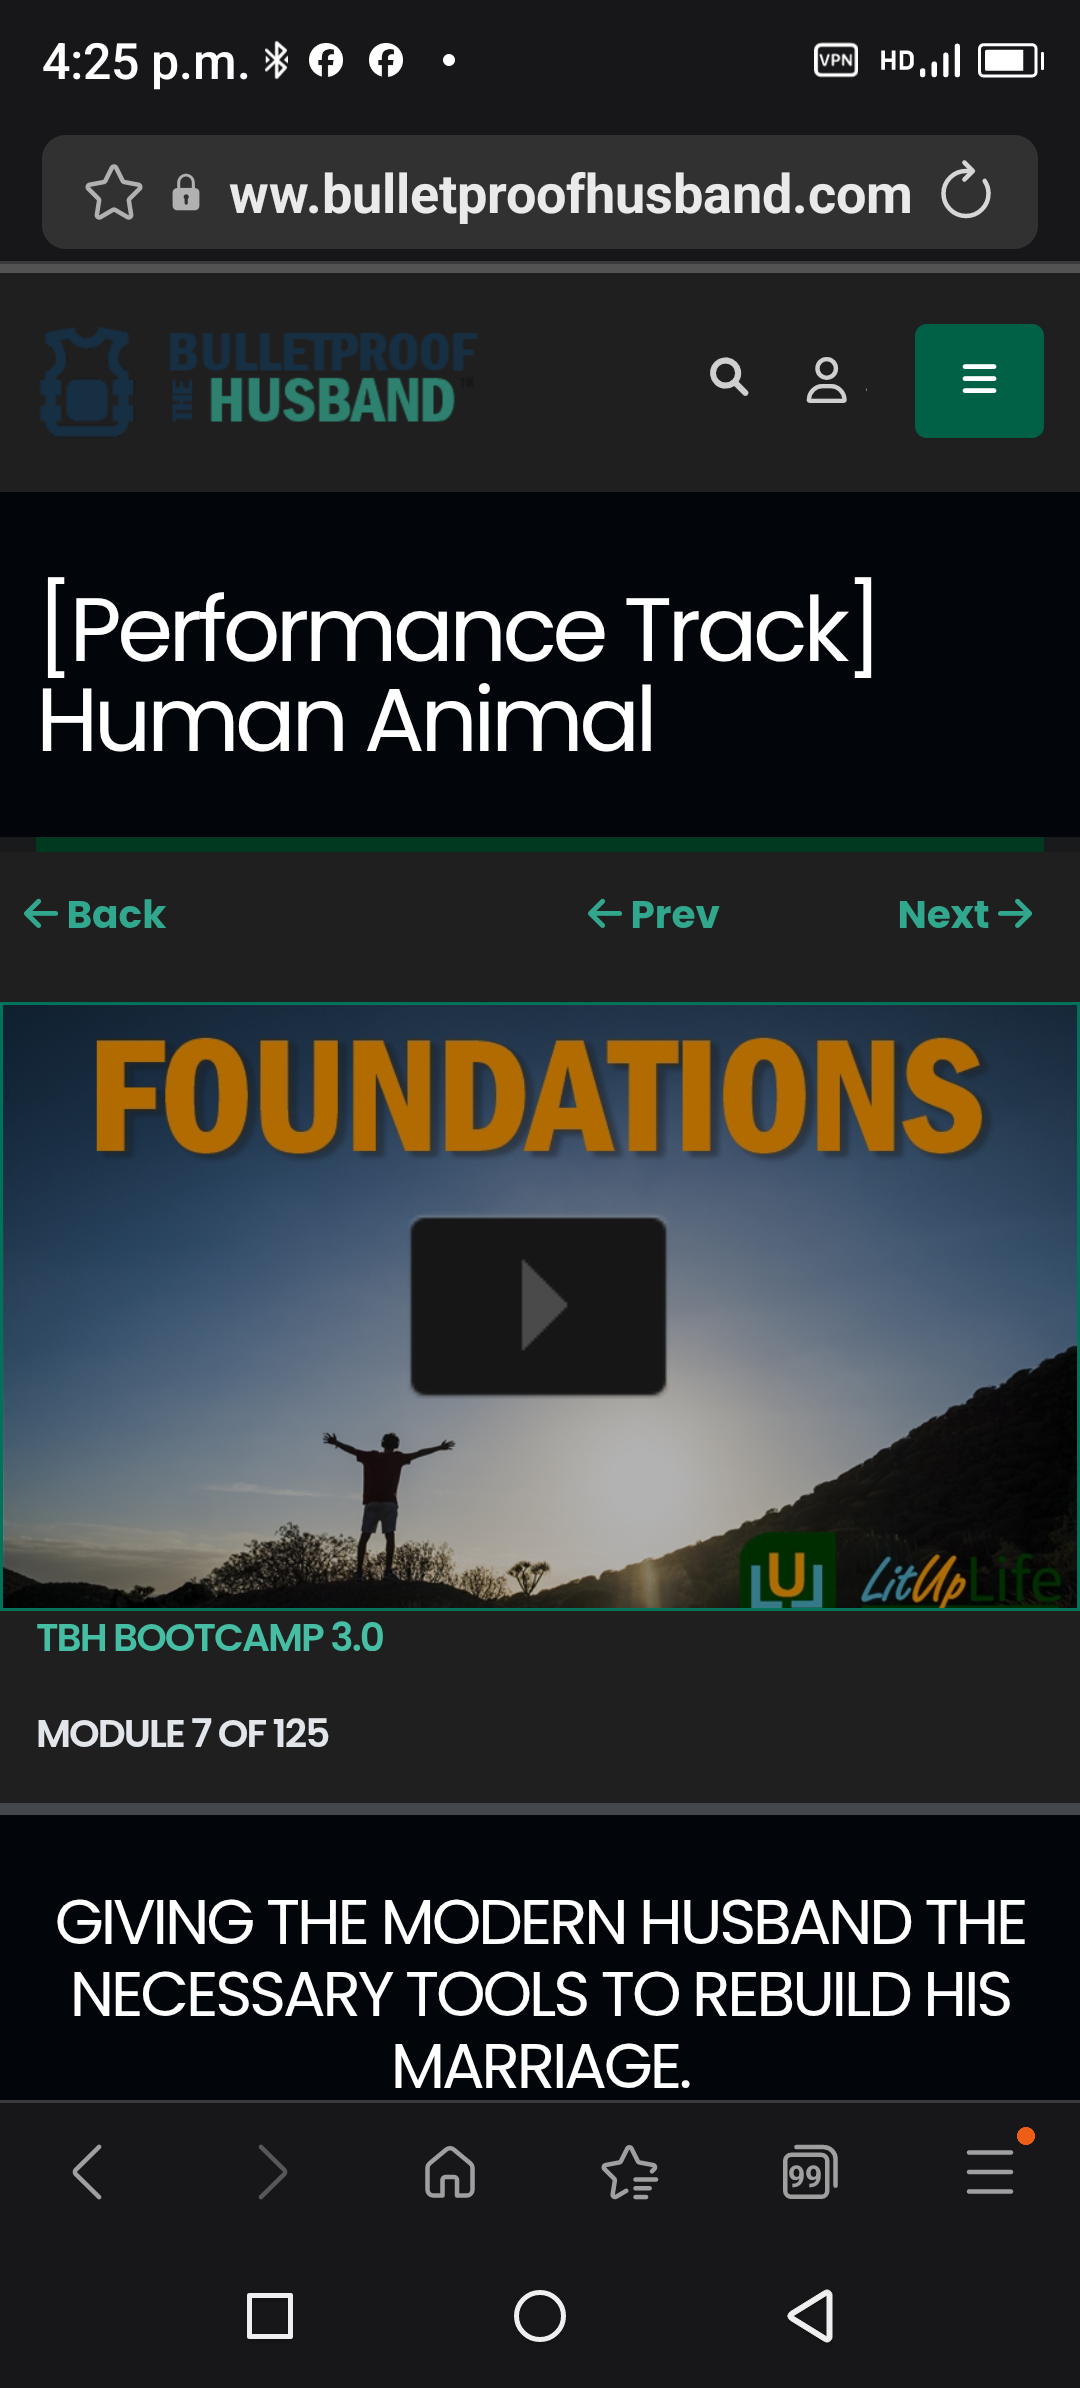This screenshot has height=2388, width=1080.
Task: Play the Foundations video
Action: [x=538, y=1305]
